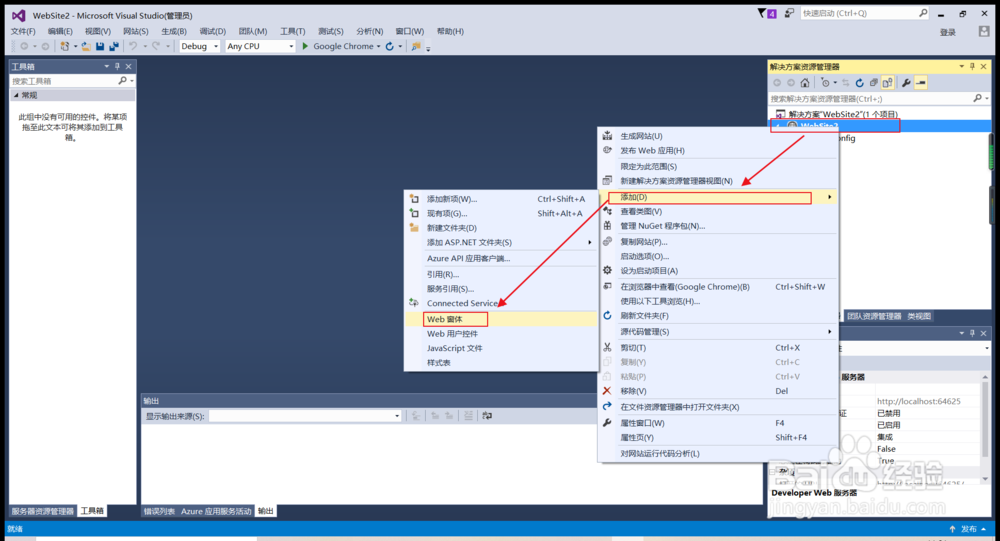Open the 文件(F) menu
This screenshot has width=1000, height=541.
click(23, 31)
